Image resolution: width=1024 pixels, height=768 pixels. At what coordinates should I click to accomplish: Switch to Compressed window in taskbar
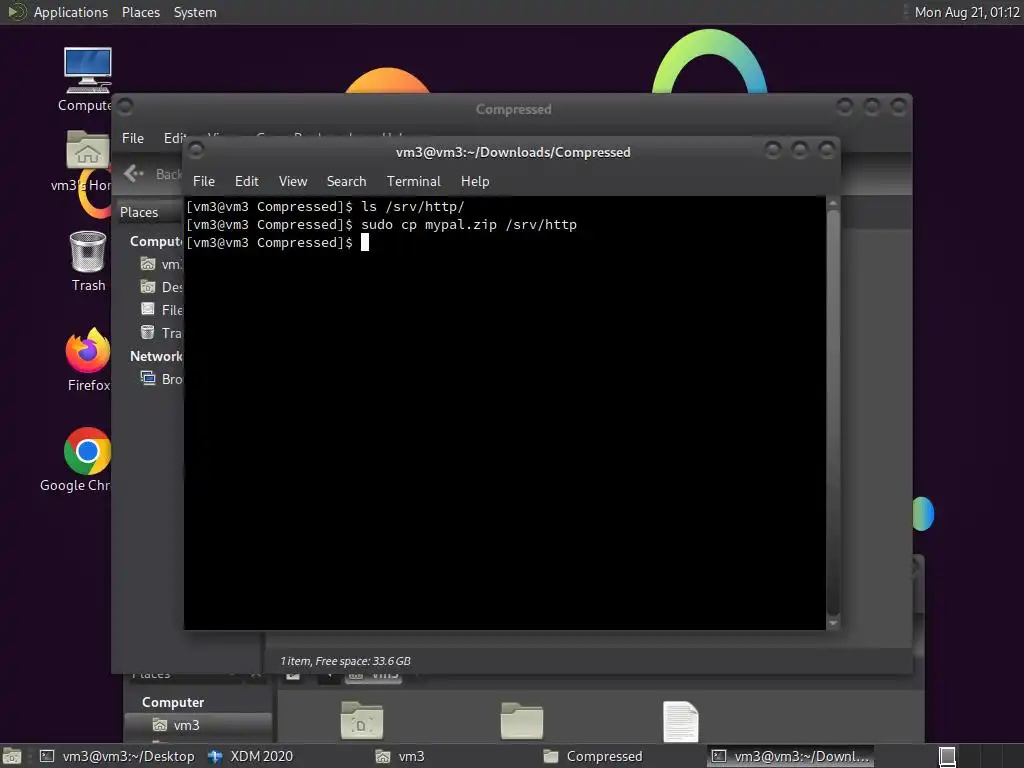593,756
